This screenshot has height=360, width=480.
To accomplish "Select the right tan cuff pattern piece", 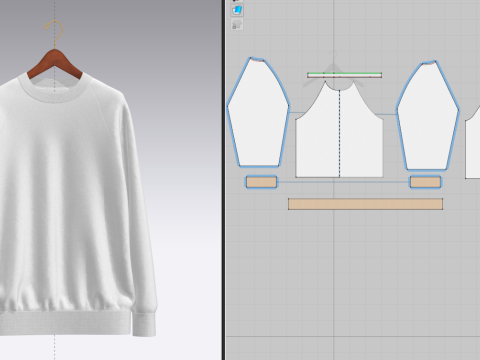I will coord(425,182).
